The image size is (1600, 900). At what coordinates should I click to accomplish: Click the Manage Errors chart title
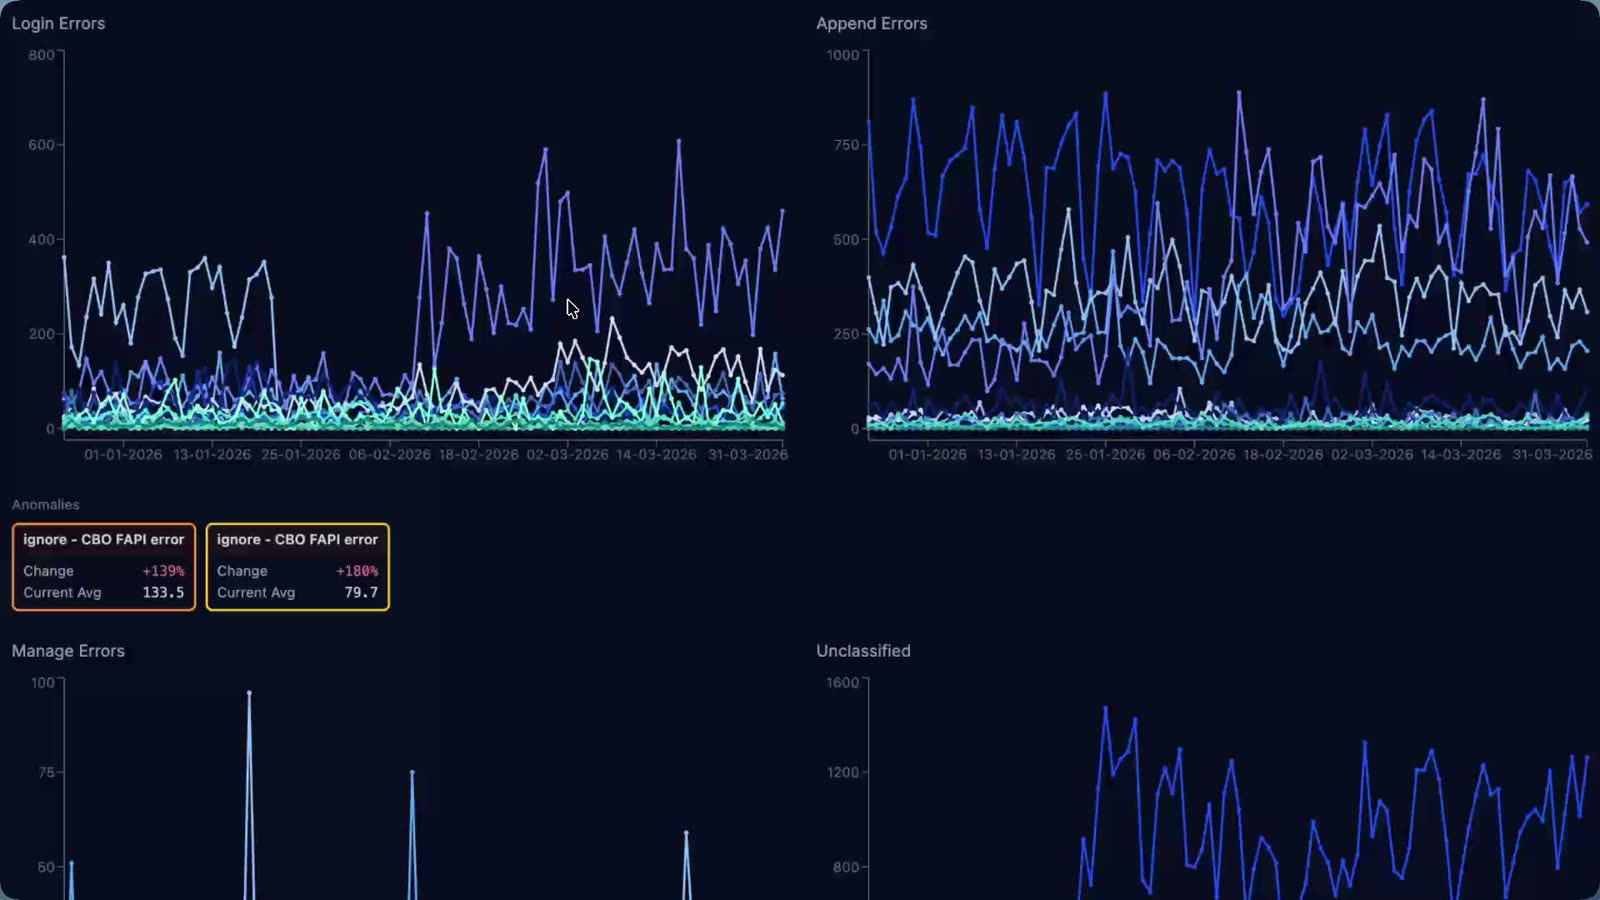pos(68,651)
